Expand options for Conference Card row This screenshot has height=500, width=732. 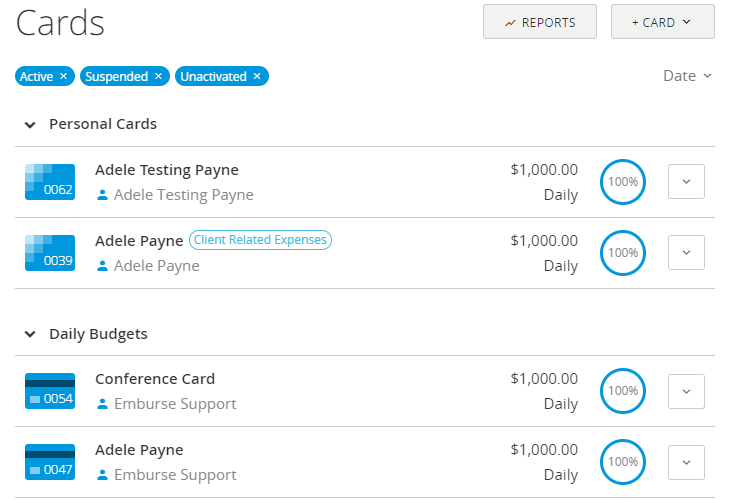click(x=686, y=391)
